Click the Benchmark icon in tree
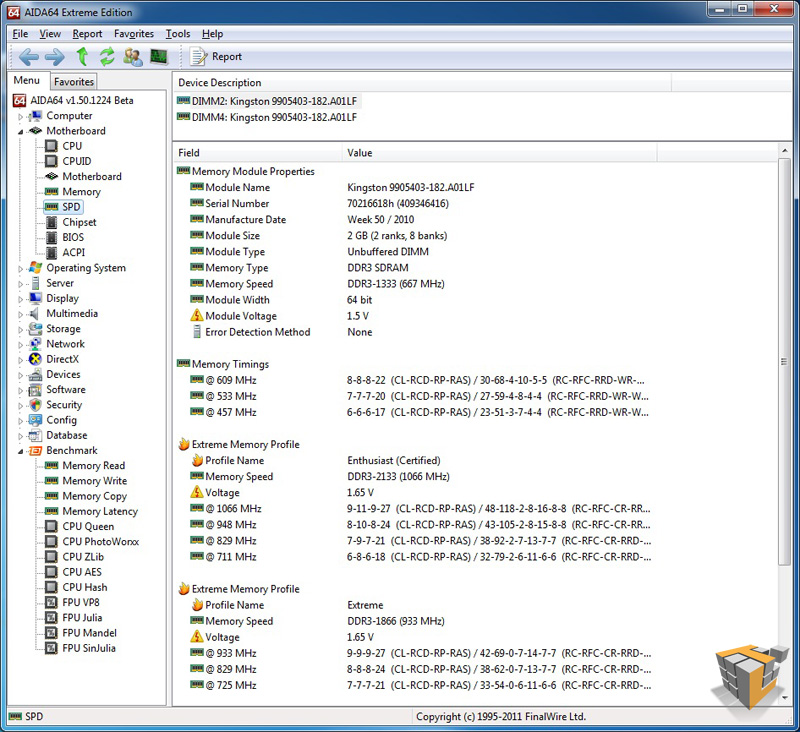This screenshot has height=732, width=800. click(x=35, y=450)
